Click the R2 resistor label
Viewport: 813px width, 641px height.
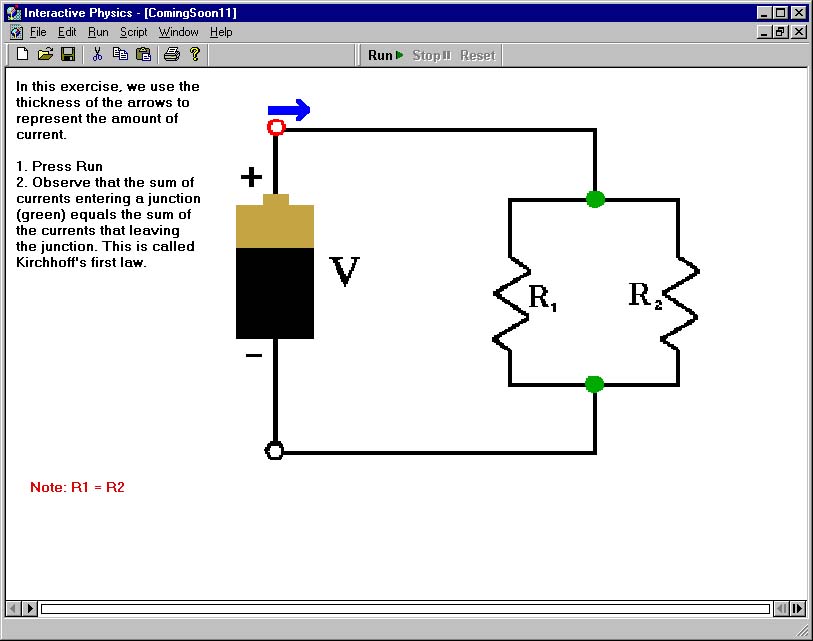(646, 295)
